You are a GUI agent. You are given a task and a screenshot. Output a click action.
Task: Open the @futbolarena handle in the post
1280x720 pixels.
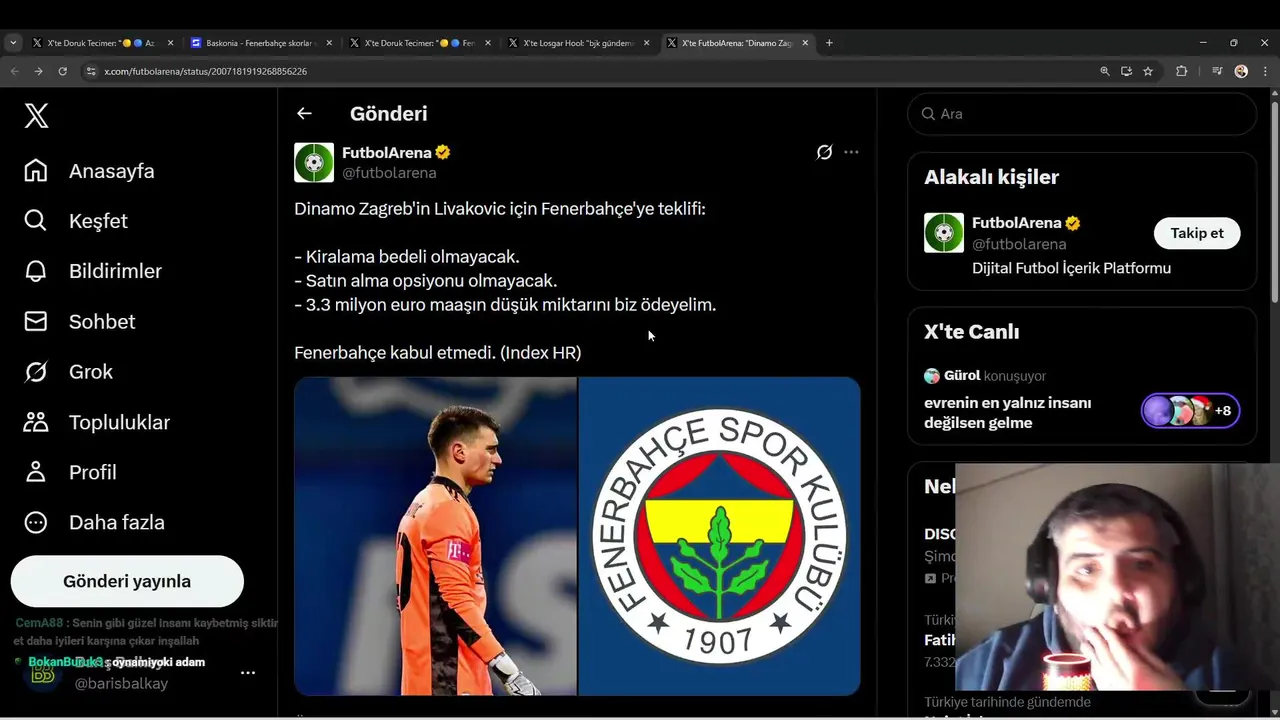click(389, 173)
